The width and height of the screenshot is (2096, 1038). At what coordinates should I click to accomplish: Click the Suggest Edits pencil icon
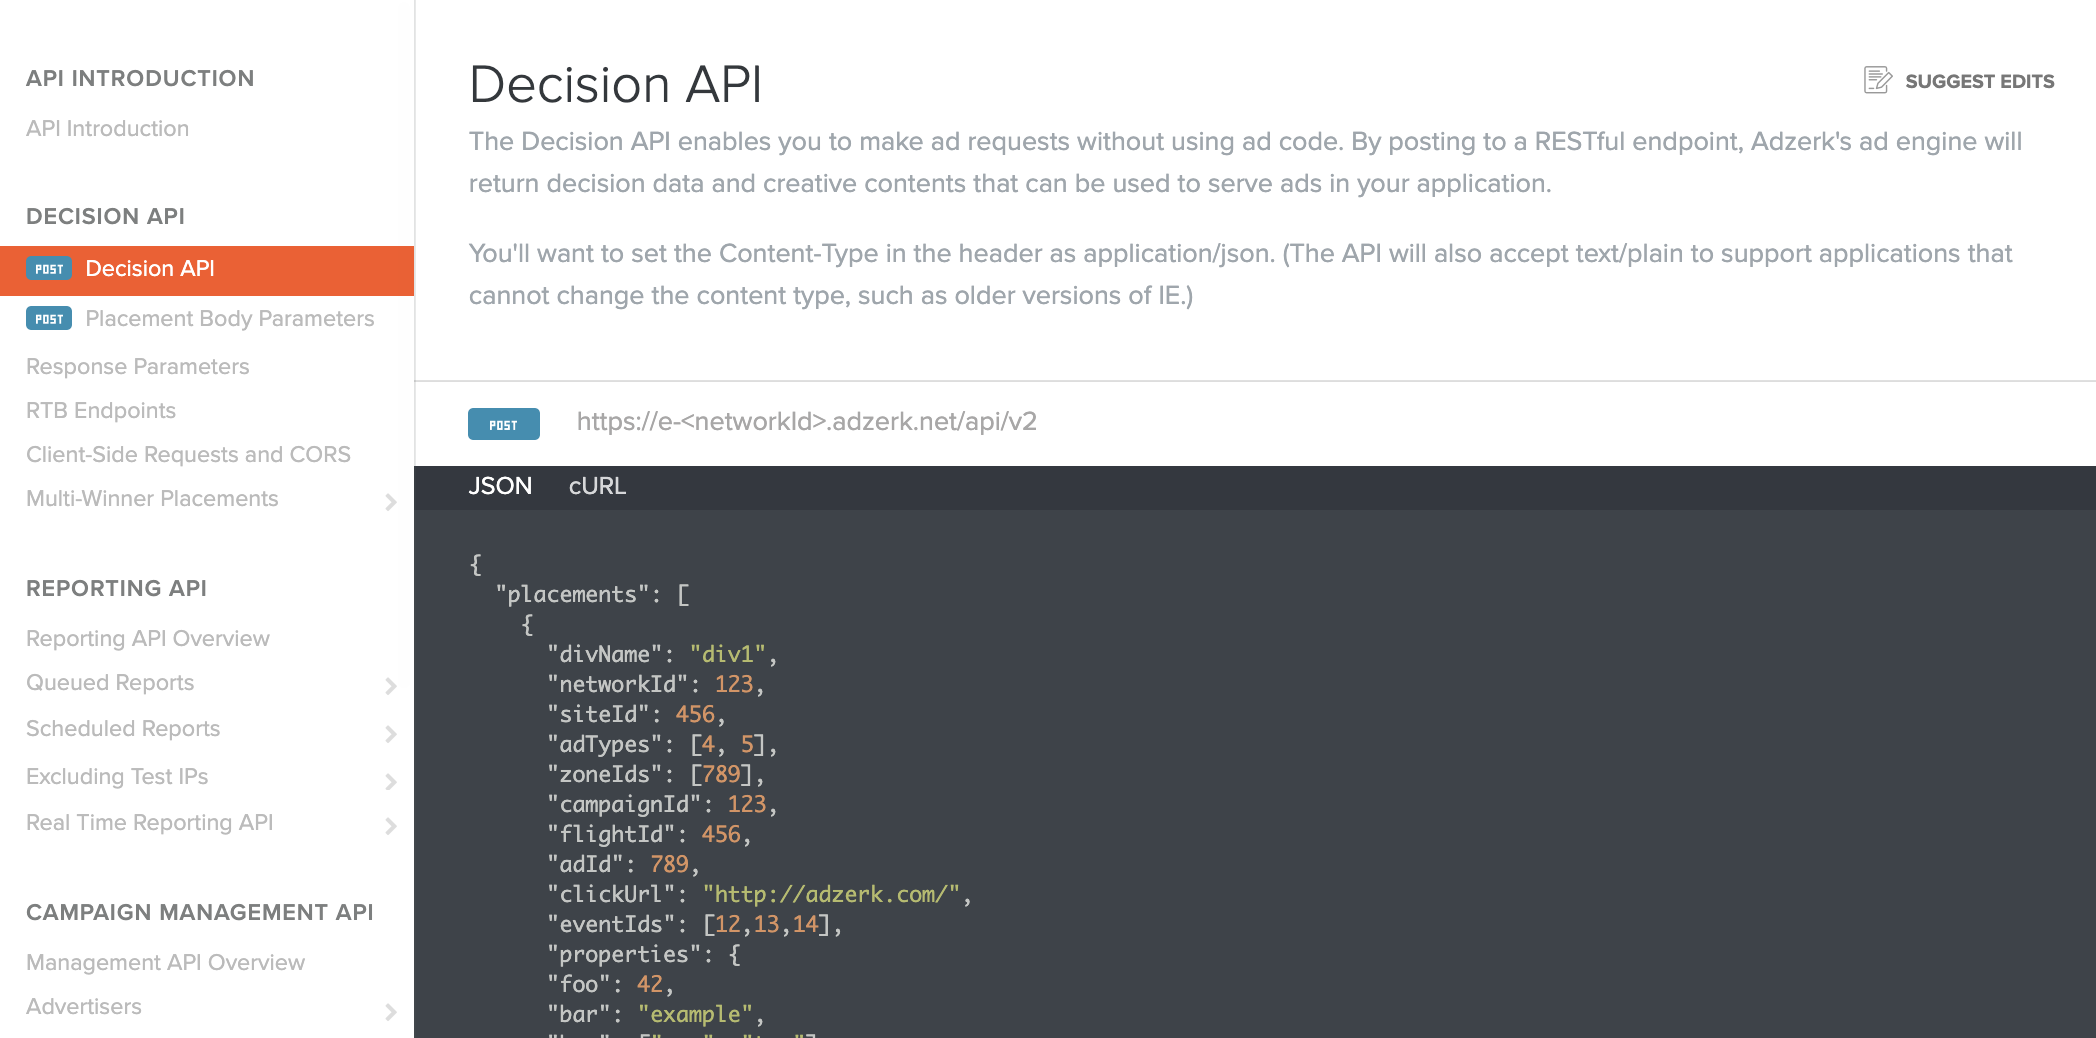point(1877,80)
